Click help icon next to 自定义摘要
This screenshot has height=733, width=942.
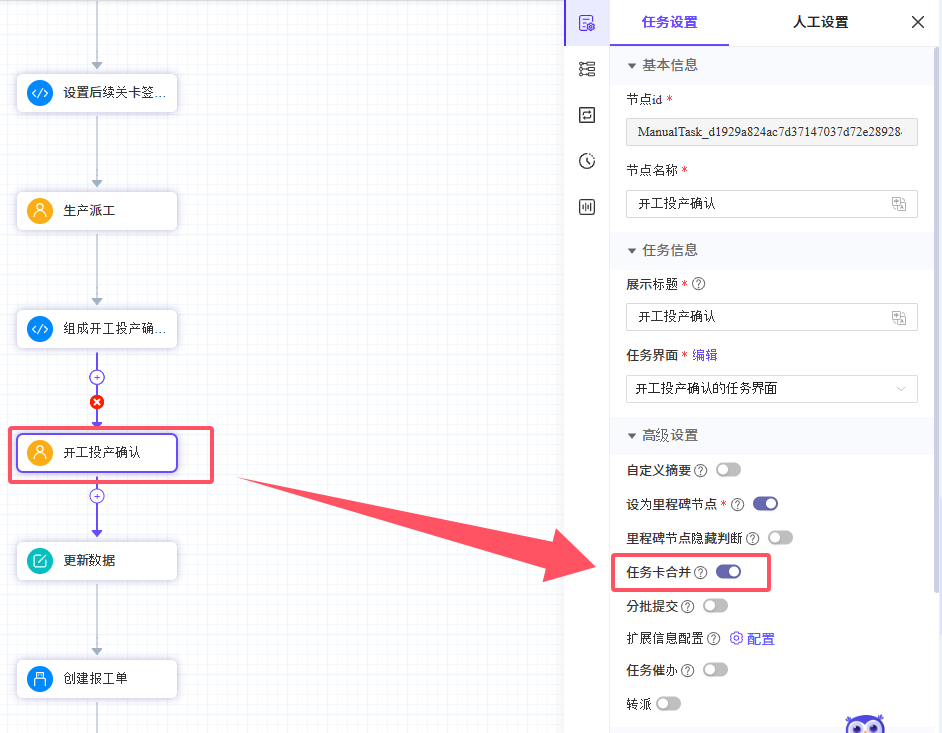[700, 470]
